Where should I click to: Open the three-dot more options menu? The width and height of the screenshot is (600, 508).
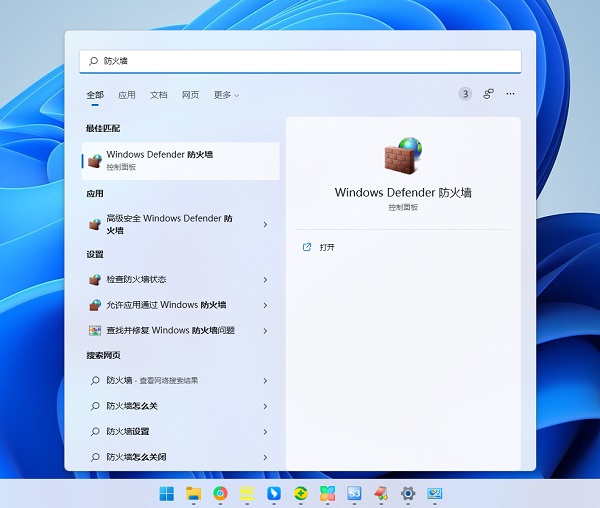click(510, 94)
